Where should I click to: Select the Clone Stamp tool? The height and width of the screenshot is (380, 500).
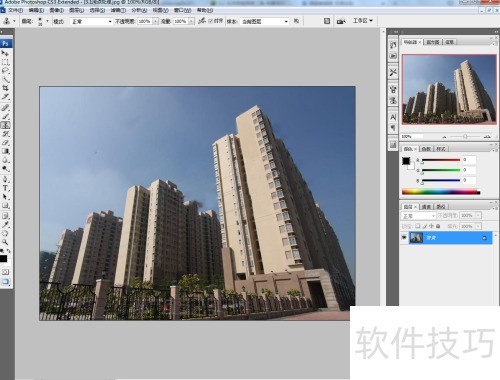click(x=5, y=125)
